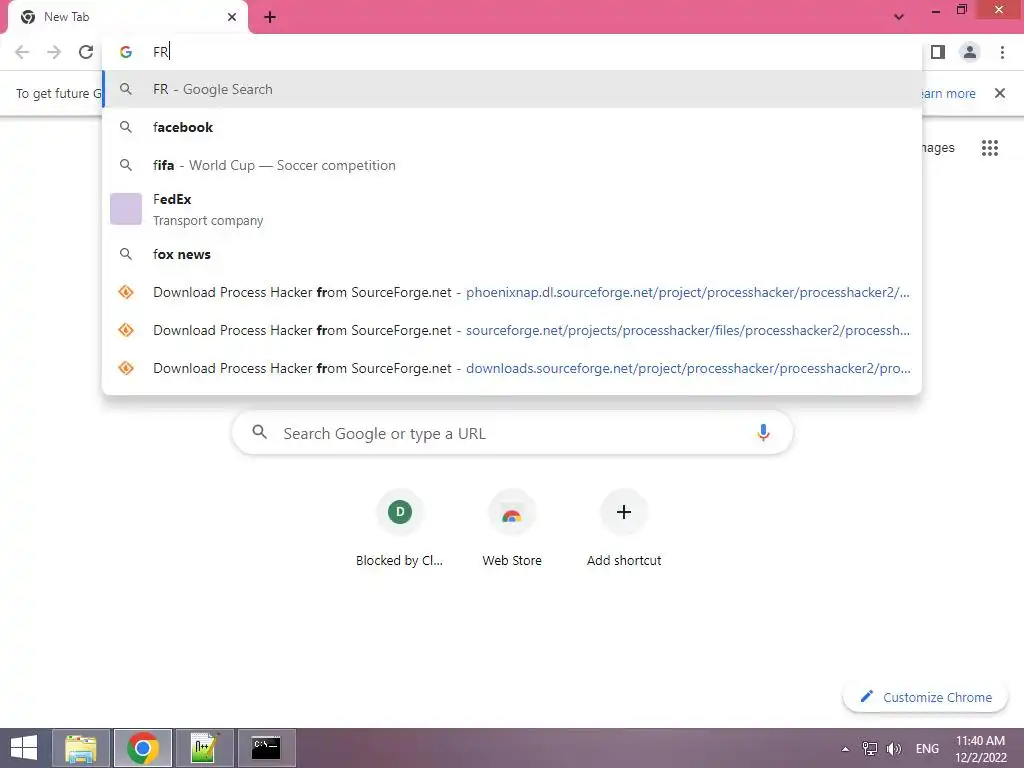The height and width of the screenshot is (768, 1024).
Task: Click the magnifier icon in the Google search box
Action: pyautogui.click(x=260, y=432)
